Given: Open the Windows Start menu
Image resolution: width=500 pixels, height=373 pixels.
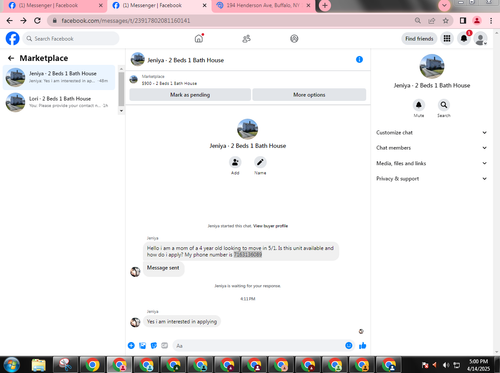Looking at the screenshot, I should (x=12, y=364).
